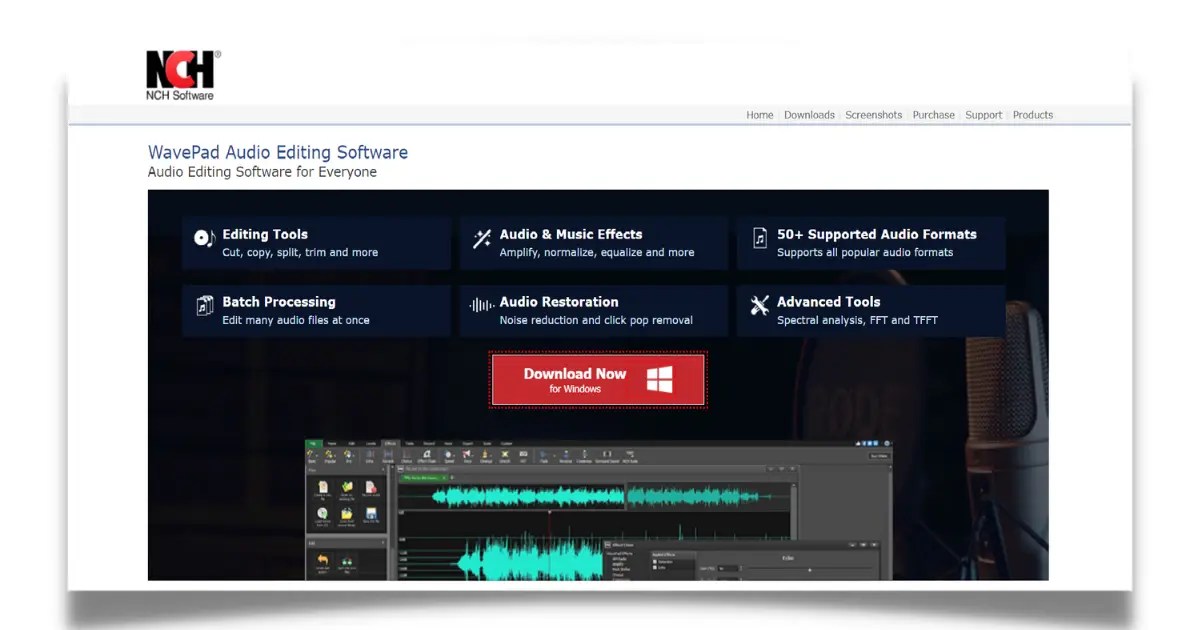Enable the Selection checkbox in the Echo dialog
The image size is (1200, 630).
pyautogui.click(x=654, y=562)
